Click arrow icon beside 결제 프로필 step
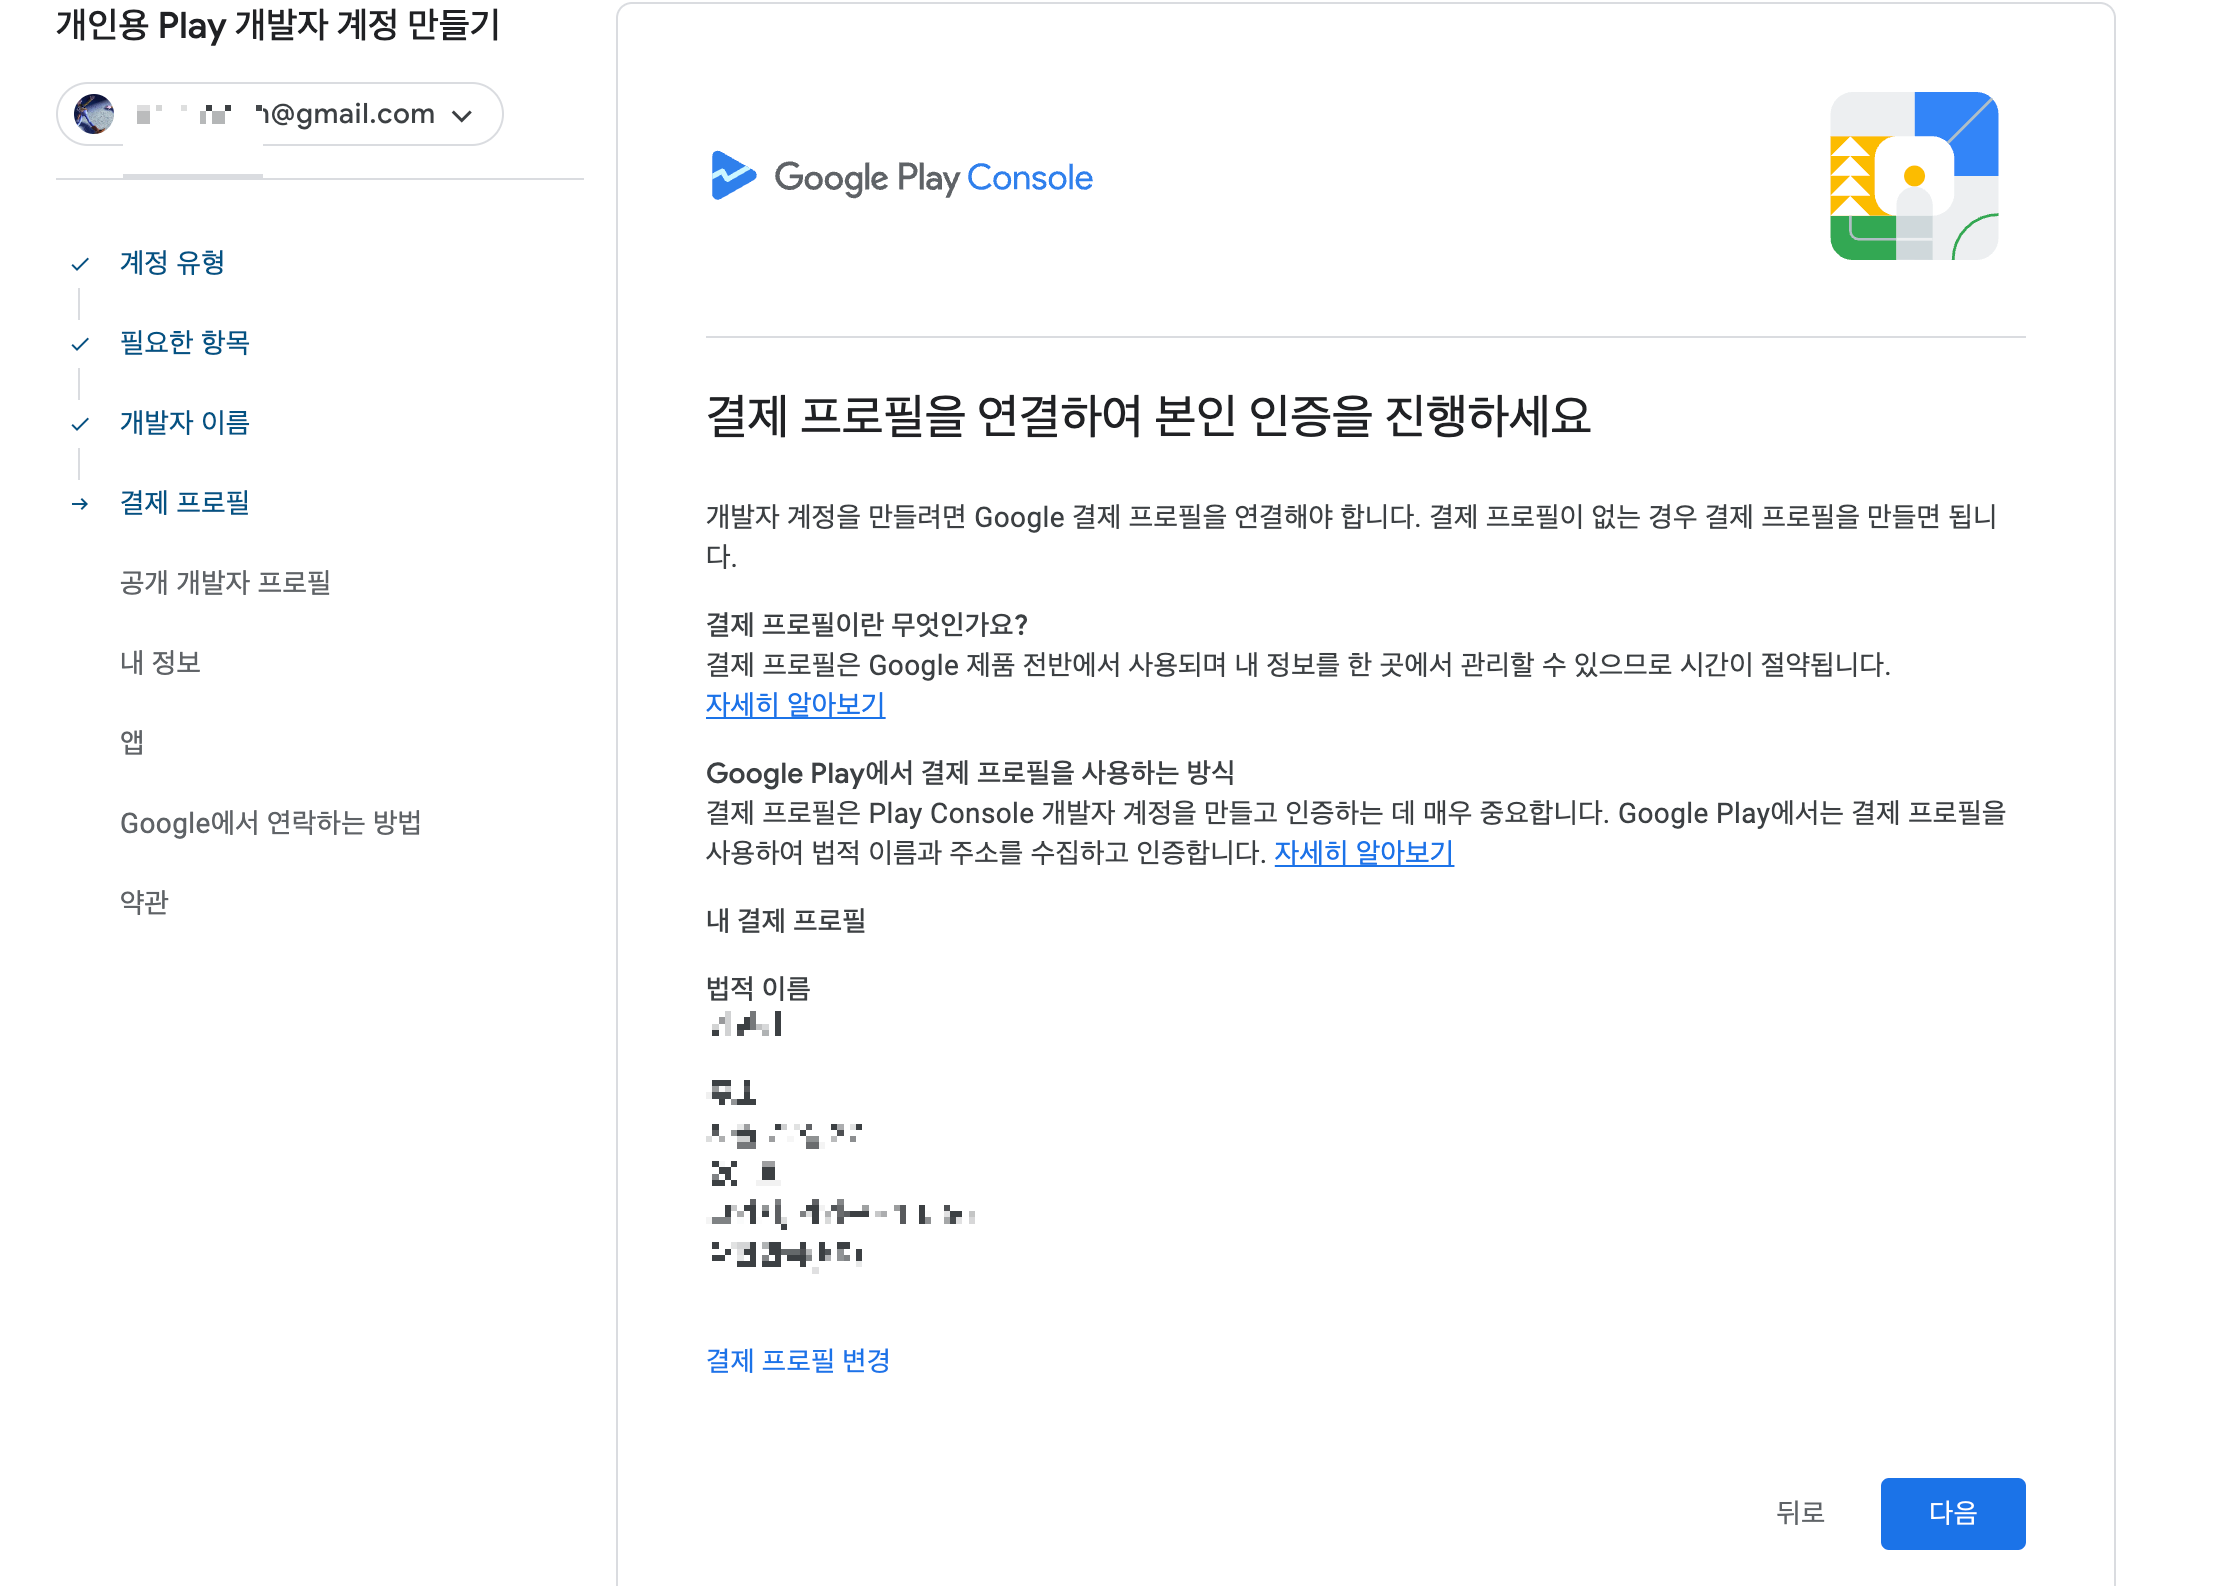 click(80, 504)
